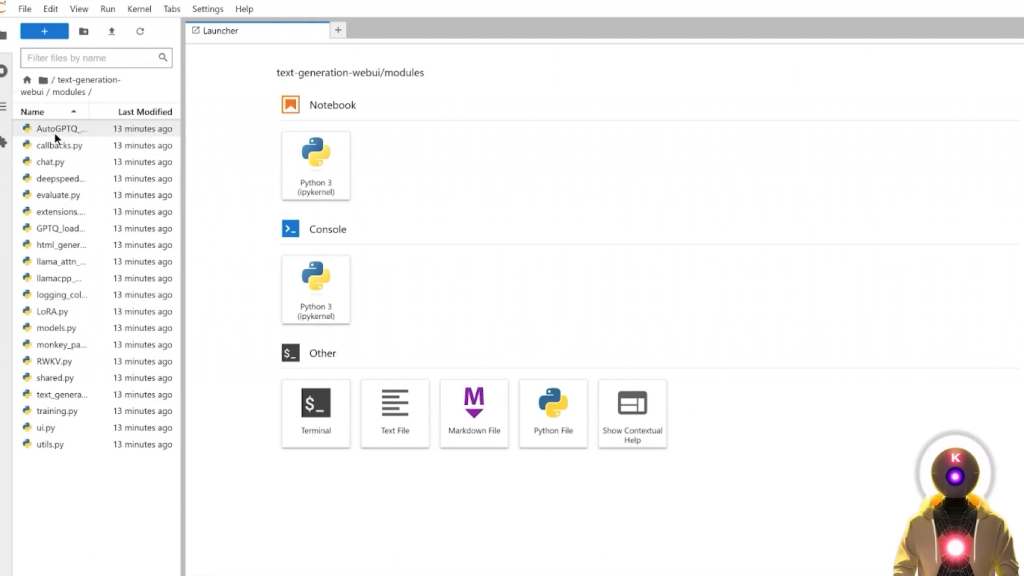
Task: Sort files by Name column header
Action: pos(49,112)
